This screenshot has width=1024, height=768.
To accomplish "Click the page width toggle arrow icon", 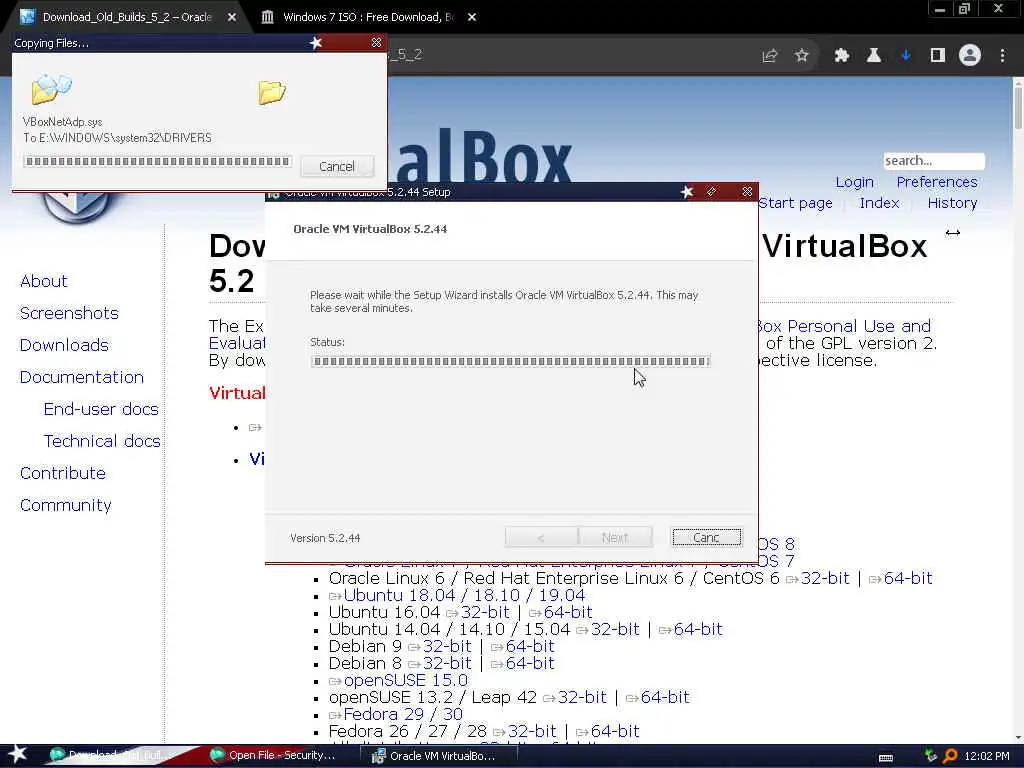I will 953,232.
